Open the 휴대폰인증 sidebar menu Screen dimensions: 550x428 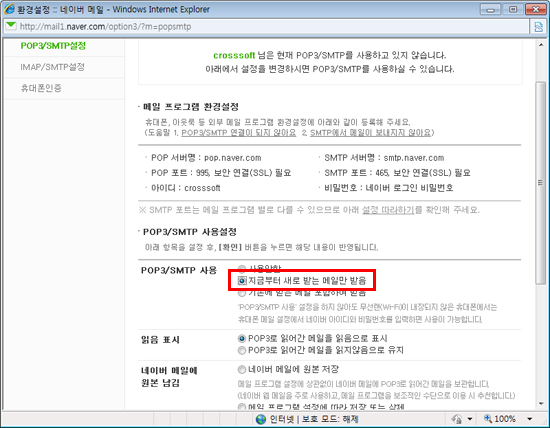click(41, 88)
